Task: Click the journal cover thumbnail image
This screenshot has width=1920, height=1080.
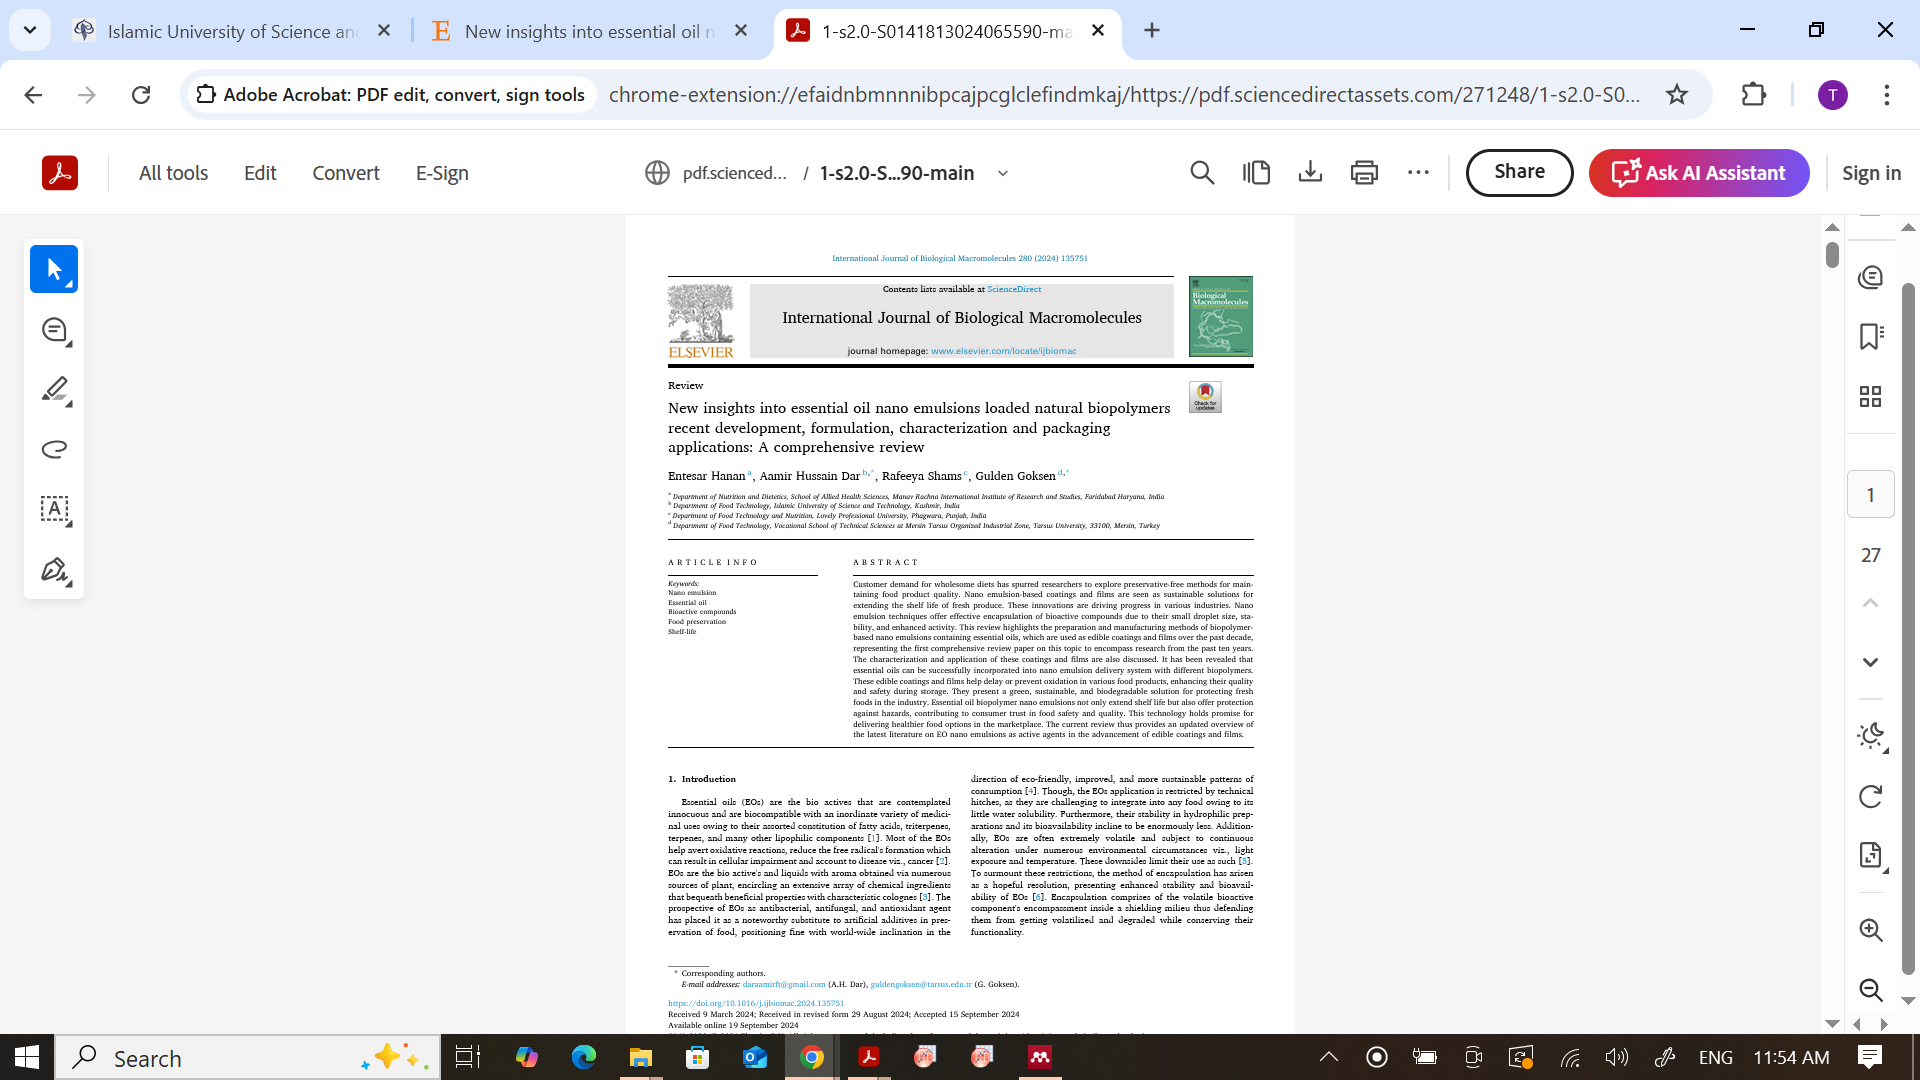Action: [1220, 317]
